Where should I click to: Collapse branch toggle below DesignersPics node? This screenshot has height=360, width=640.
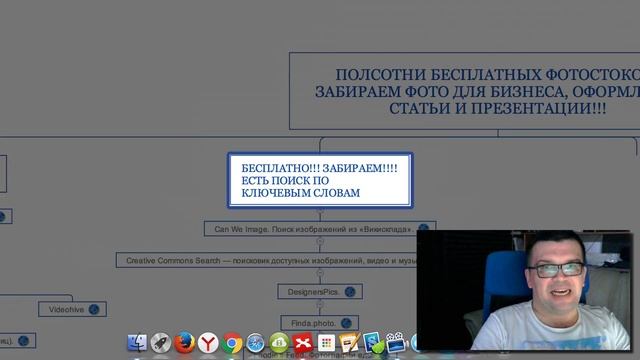tap(320, 304)
